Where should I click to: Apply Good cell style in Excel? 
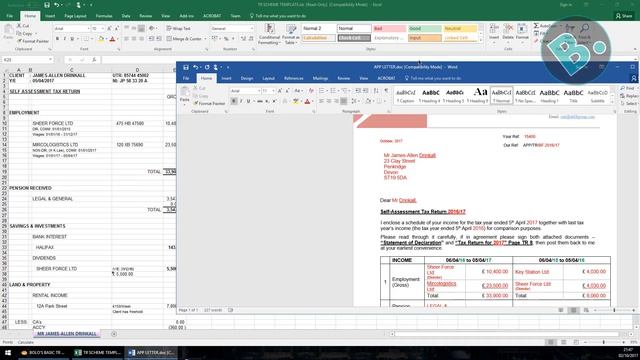click(x=424, y=29)
